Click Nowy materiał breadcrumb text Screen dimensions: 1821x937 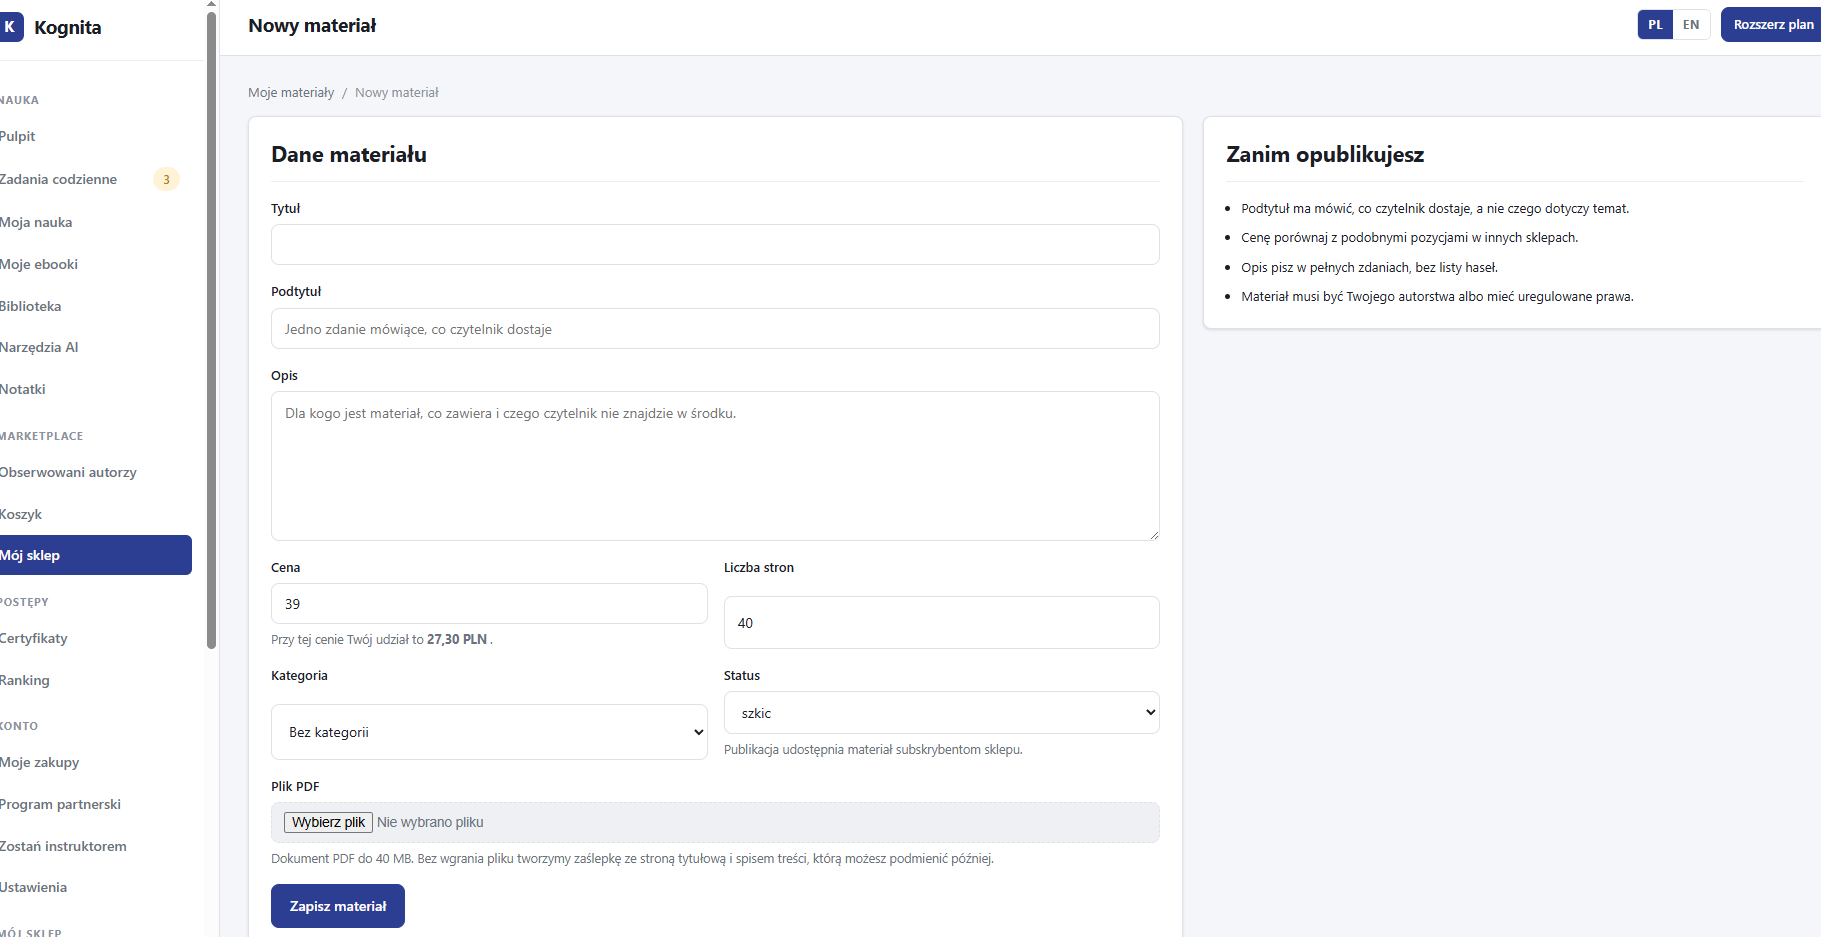coord(397,93)
